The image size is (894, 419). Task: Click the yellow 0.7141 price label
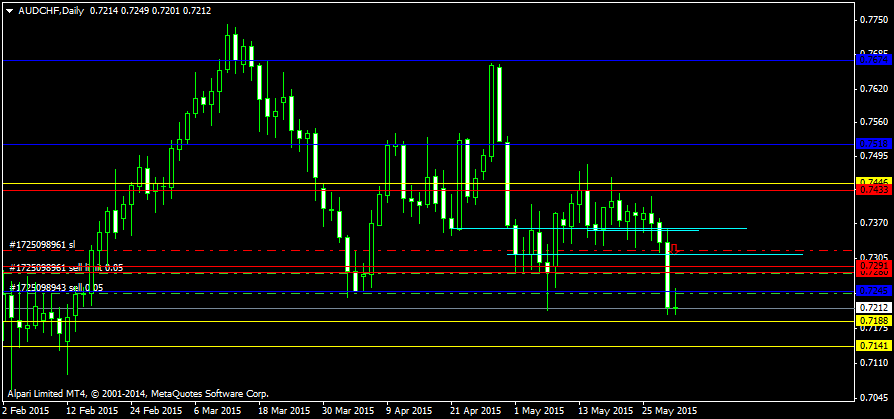click(x=874, y=345)
